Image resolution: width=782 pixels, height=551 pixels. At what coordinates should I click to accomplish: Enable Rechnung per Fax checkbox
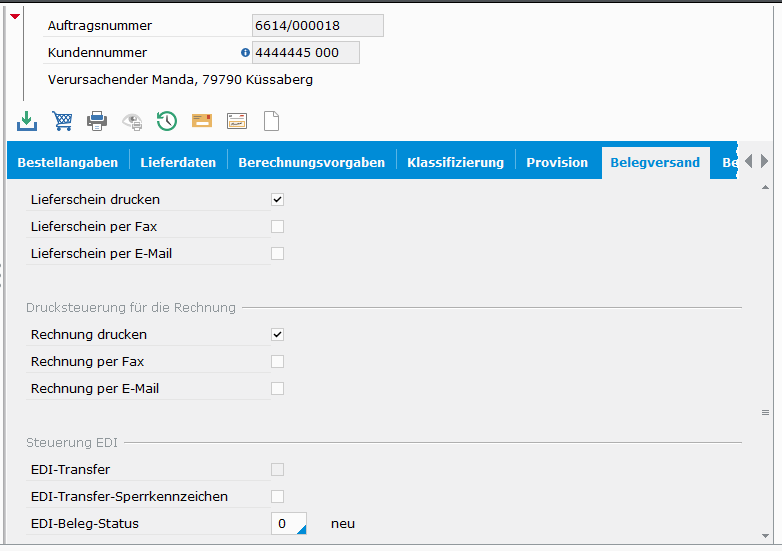(x=278, y=362)
